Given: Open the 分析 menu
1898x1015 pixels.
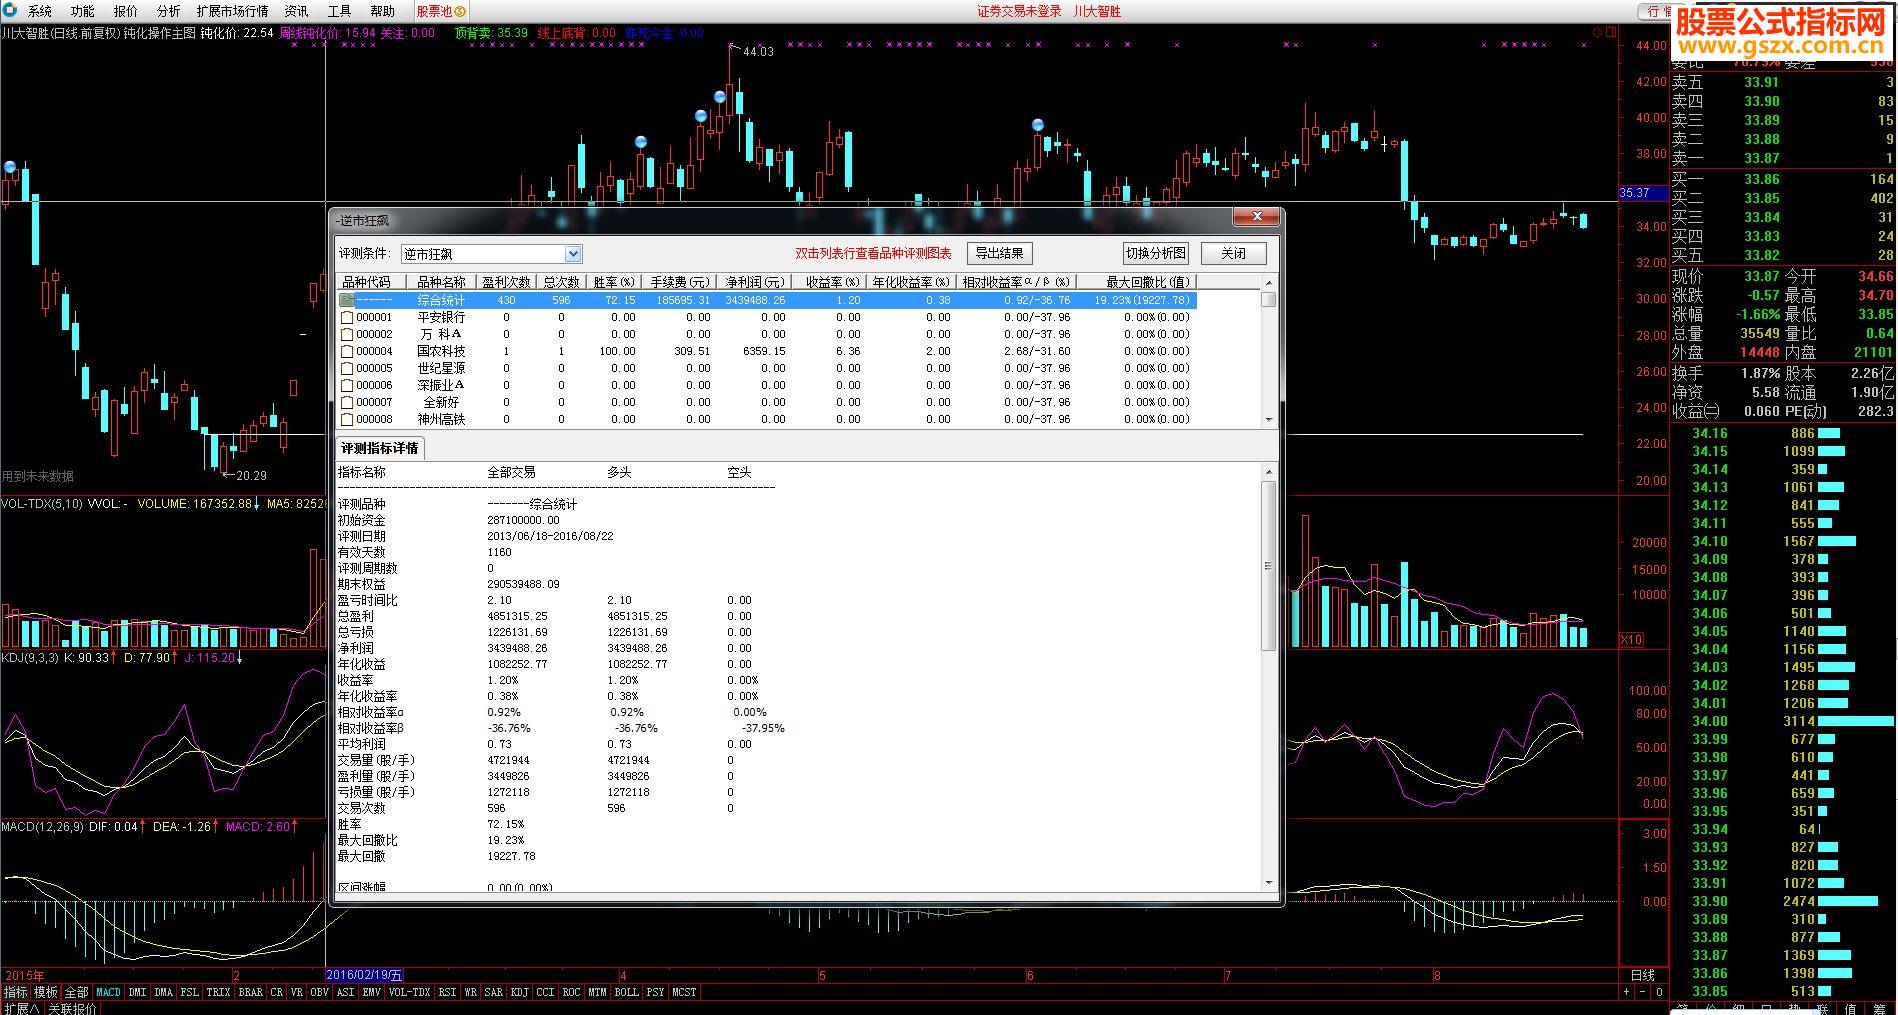Looking at the screenshot, I should pyautogui.click(x=169, y=11).
